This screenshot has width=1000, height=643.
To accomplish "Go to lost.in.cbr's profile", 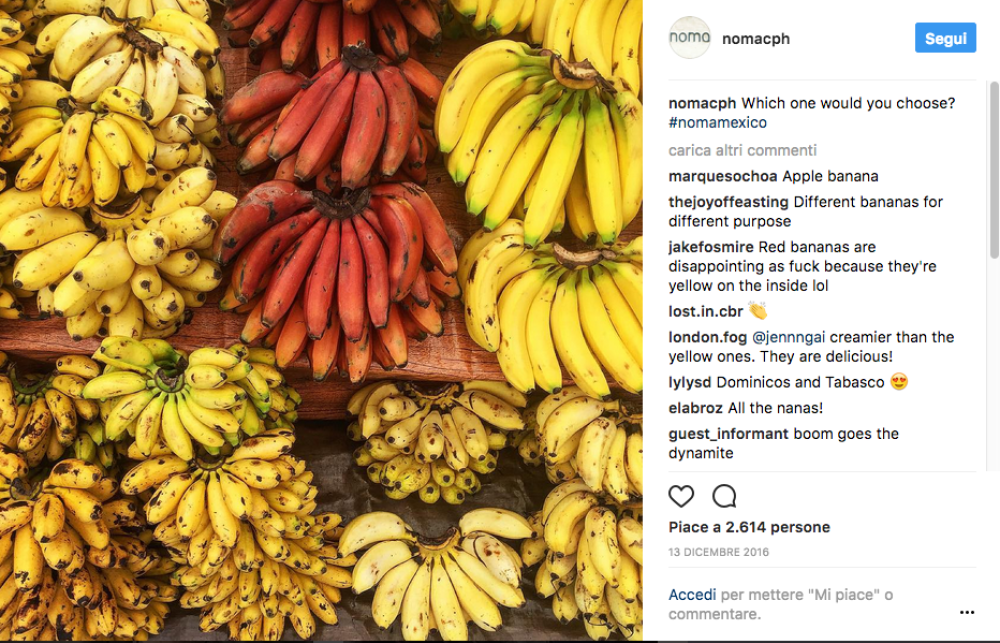I will [x=706, y=311].
